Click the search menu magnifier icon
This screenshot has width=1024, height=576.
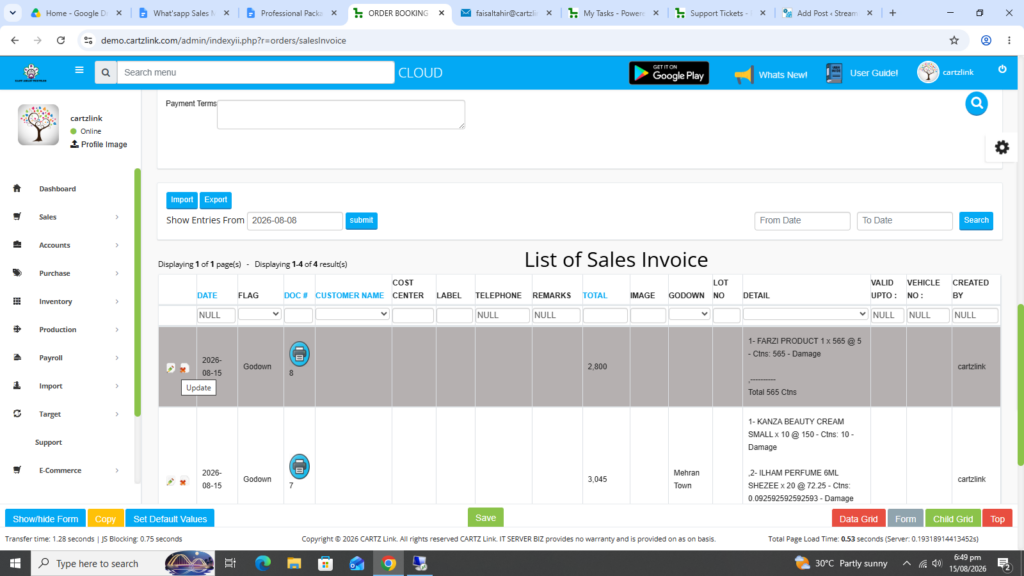click(106, 72)
